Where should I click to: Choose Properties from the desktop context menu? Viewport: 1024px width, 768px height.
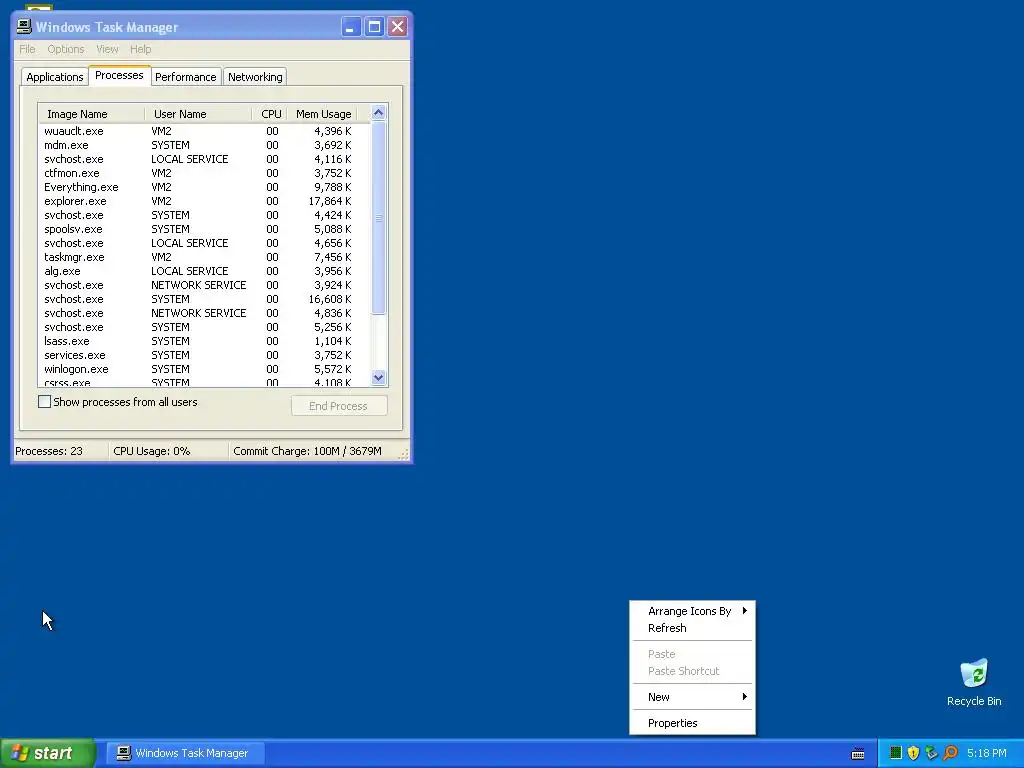tap(692, 723)
